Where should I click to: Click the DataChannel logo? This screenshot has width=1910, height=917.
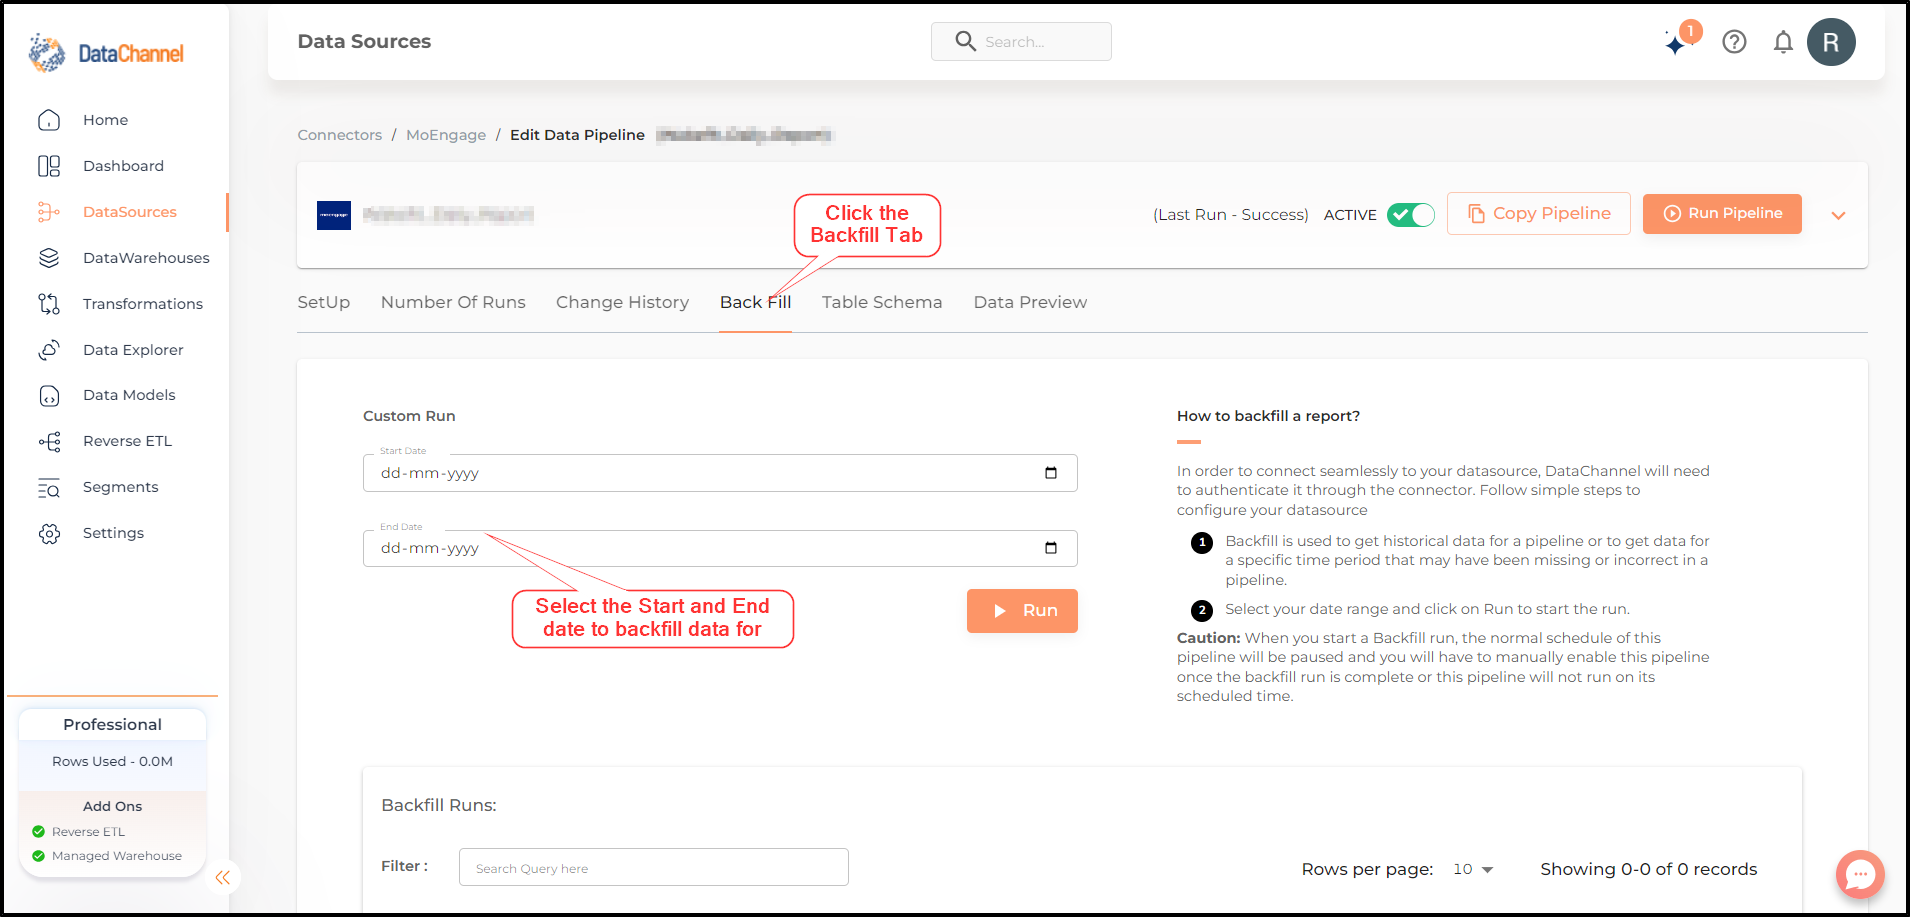106,53
